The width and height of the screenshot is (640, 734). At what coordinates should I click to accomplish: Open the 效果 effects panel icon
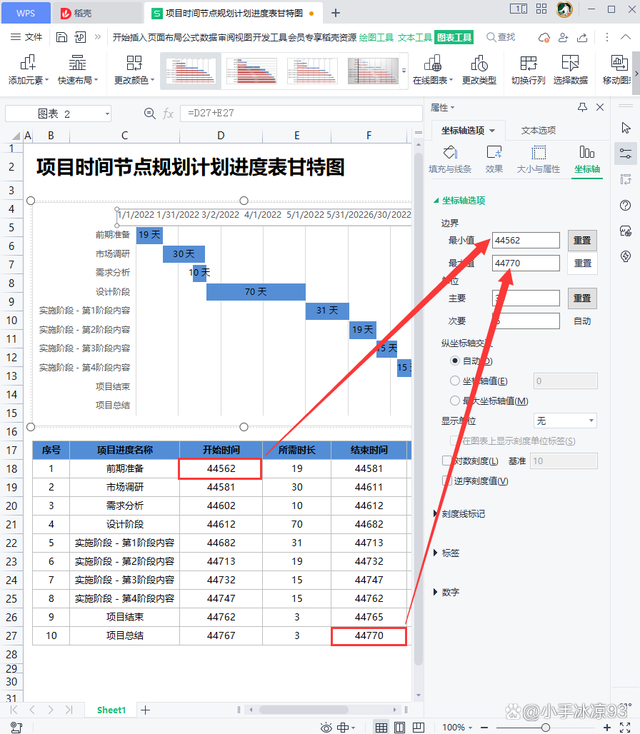coord(494,159)
